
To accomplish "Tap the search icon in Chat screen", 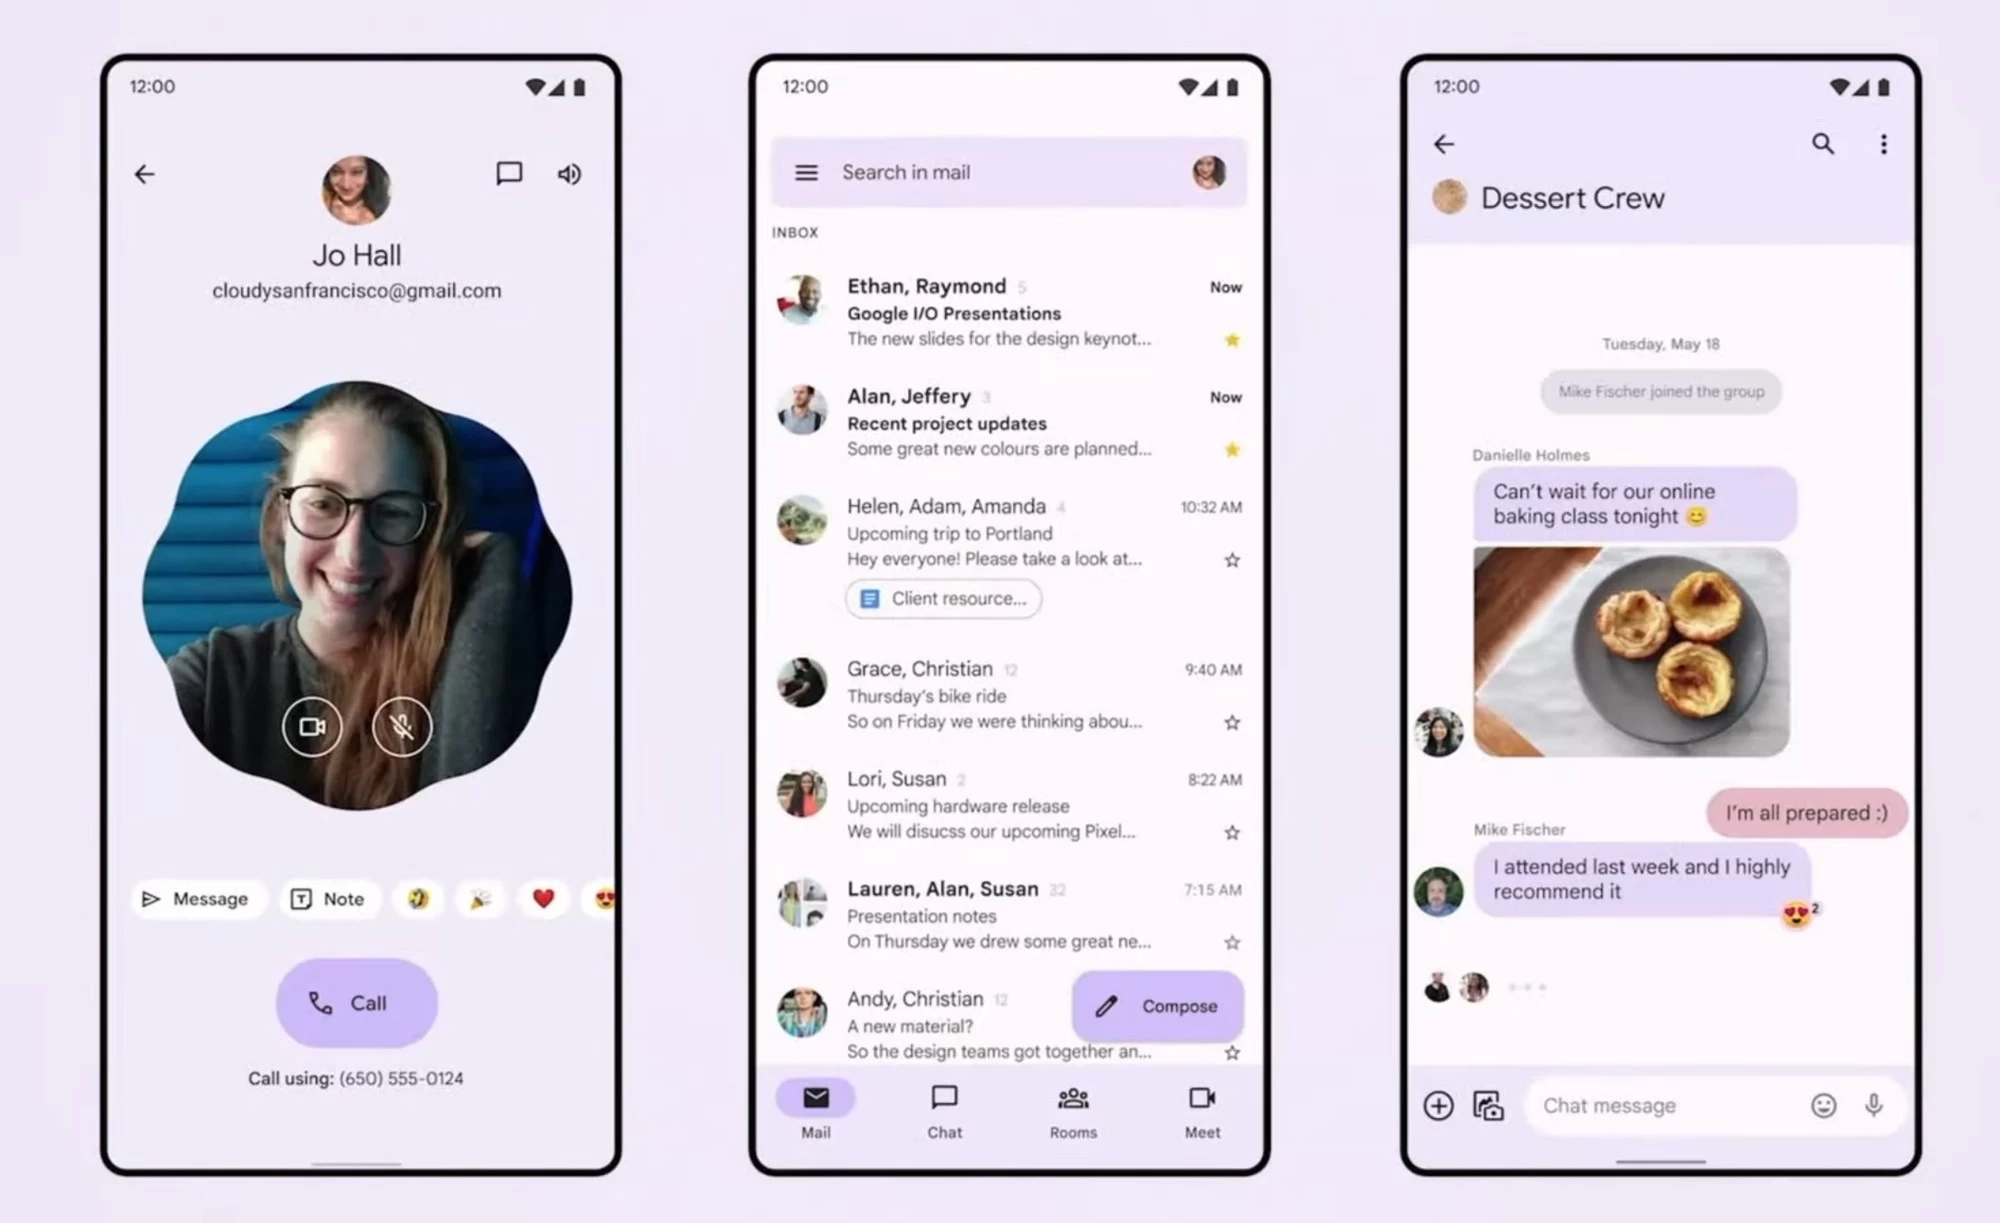I will tap(1823, 143).
